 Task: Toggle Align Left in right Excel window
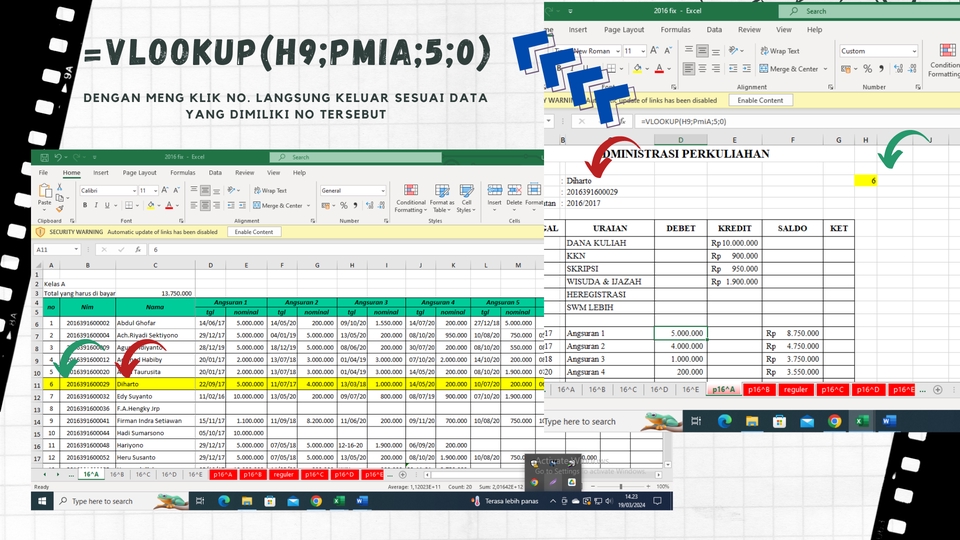click(x=689, y=69)
